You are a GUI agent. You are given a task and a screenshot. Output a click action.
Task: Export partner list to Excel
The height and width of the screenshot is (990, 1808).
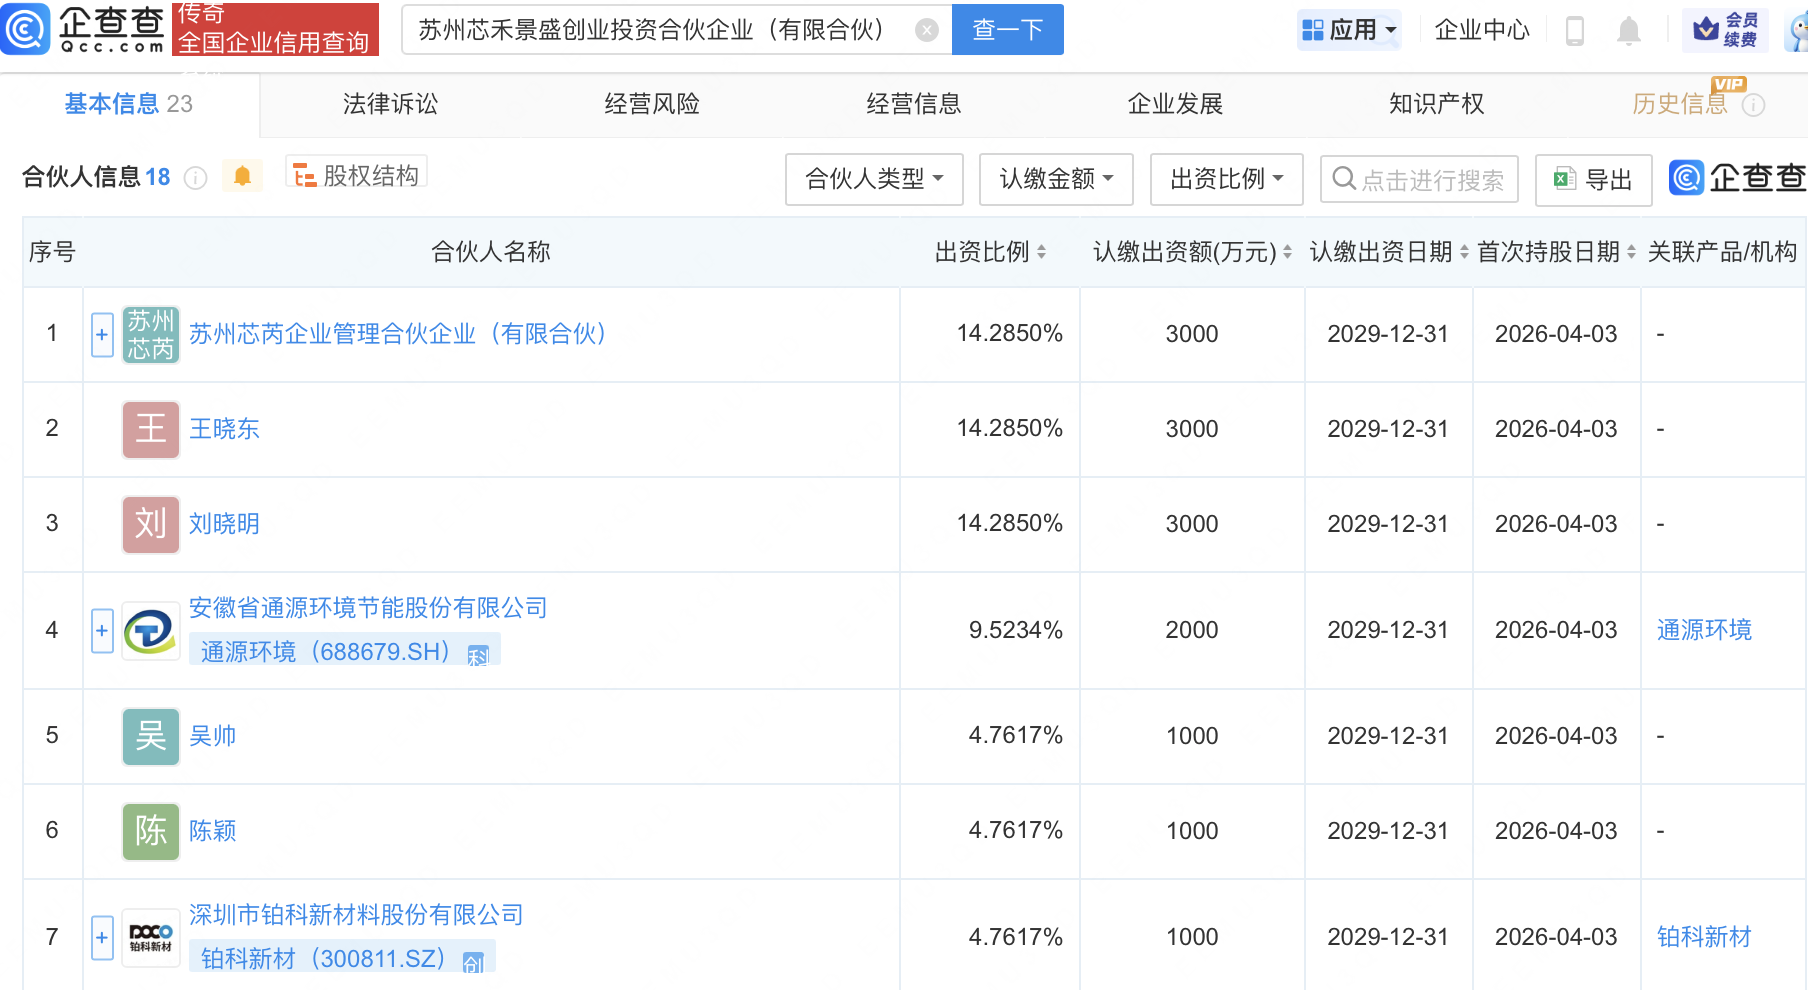pos(1593,180)
